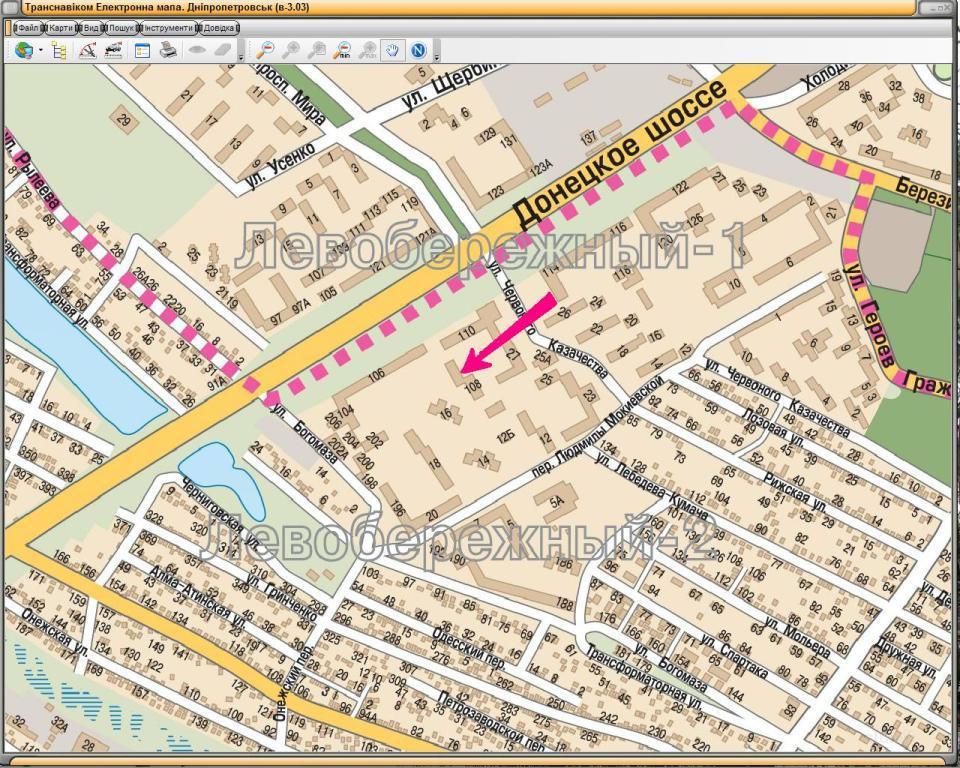
Task: Open the Інструменти menu
Action: [168, 28]
